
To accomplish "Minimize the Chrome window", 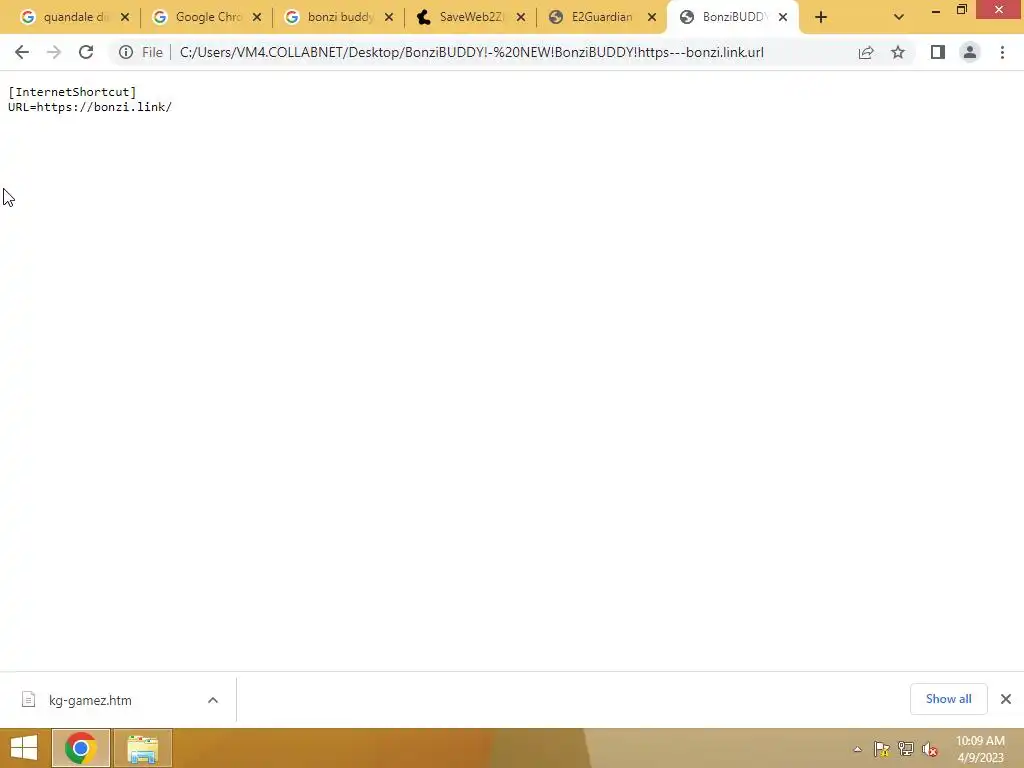I will pos(936,10).
